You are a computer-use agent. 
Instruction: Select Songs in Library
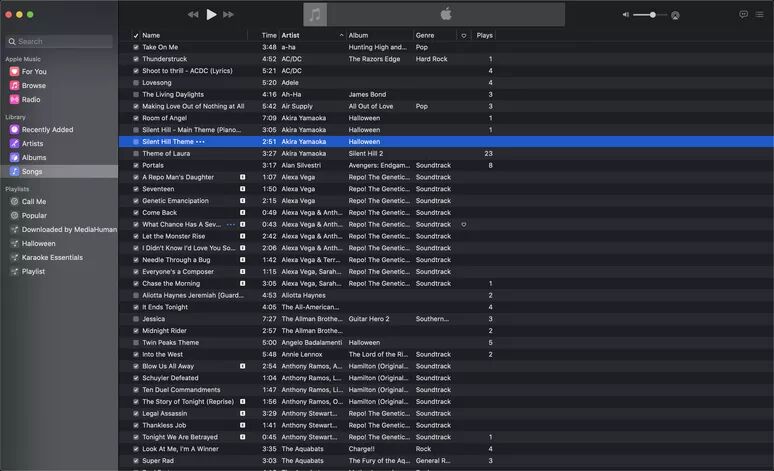59,171
